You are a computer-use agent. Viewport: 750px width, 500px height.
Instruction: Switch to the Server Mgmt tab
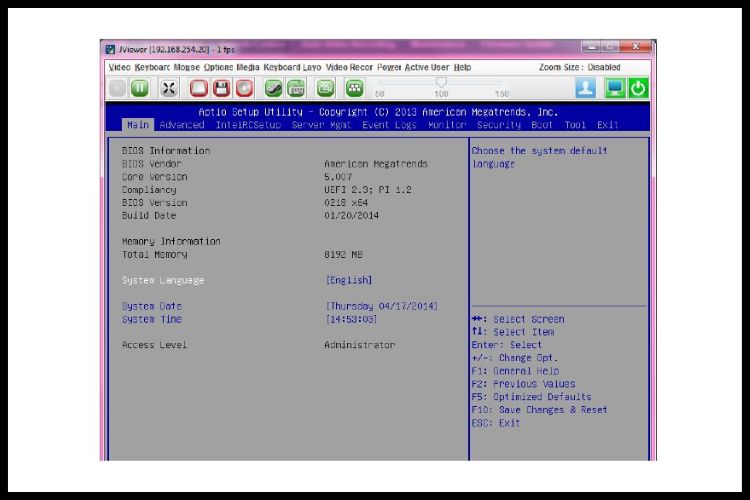[321, 125]
